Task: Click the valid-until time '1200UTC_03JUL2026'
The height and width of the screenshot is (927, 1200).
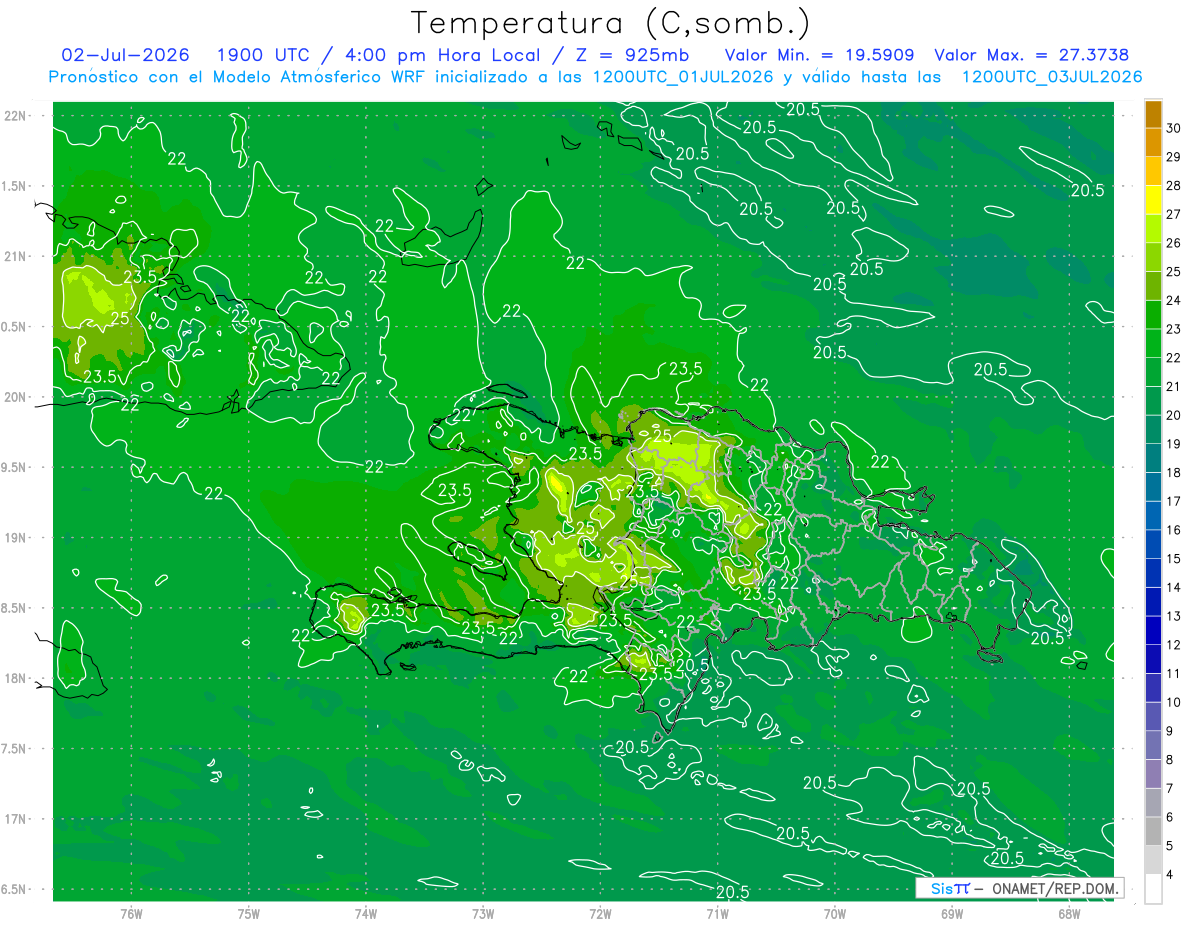Action: (x=1052, y=77)
